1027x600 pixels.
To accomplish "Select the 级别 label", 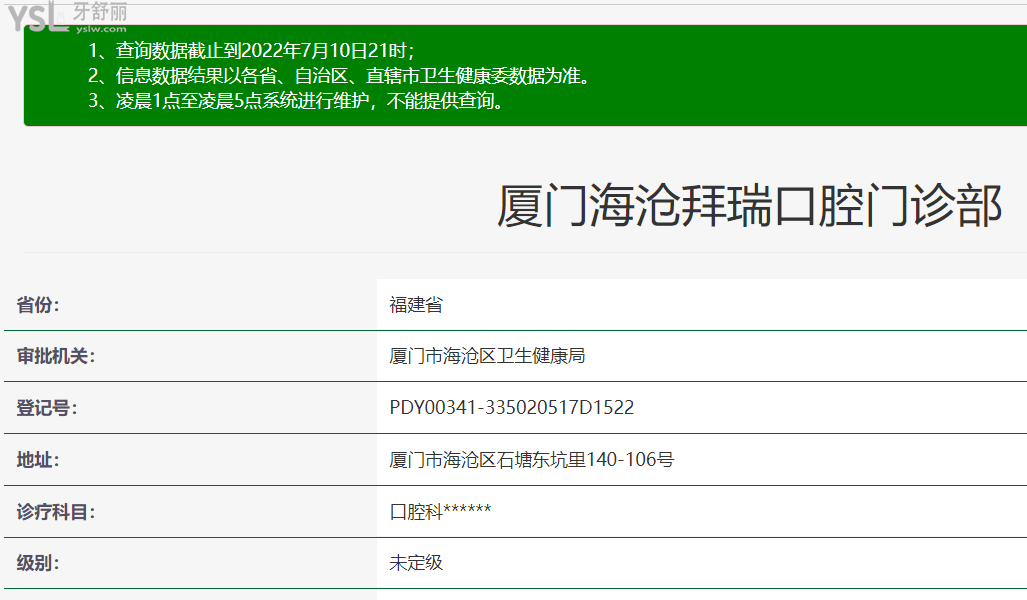I will click(38, 563).
